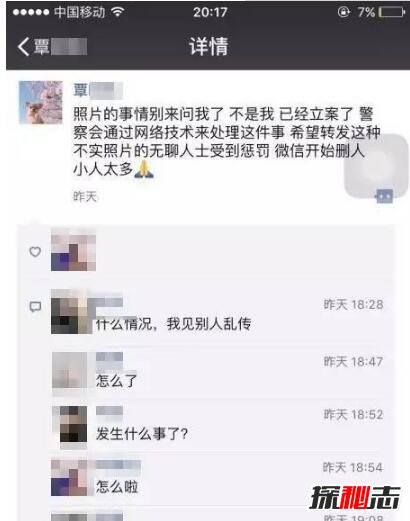Open avatar of user who liked post

click(73, 252)
